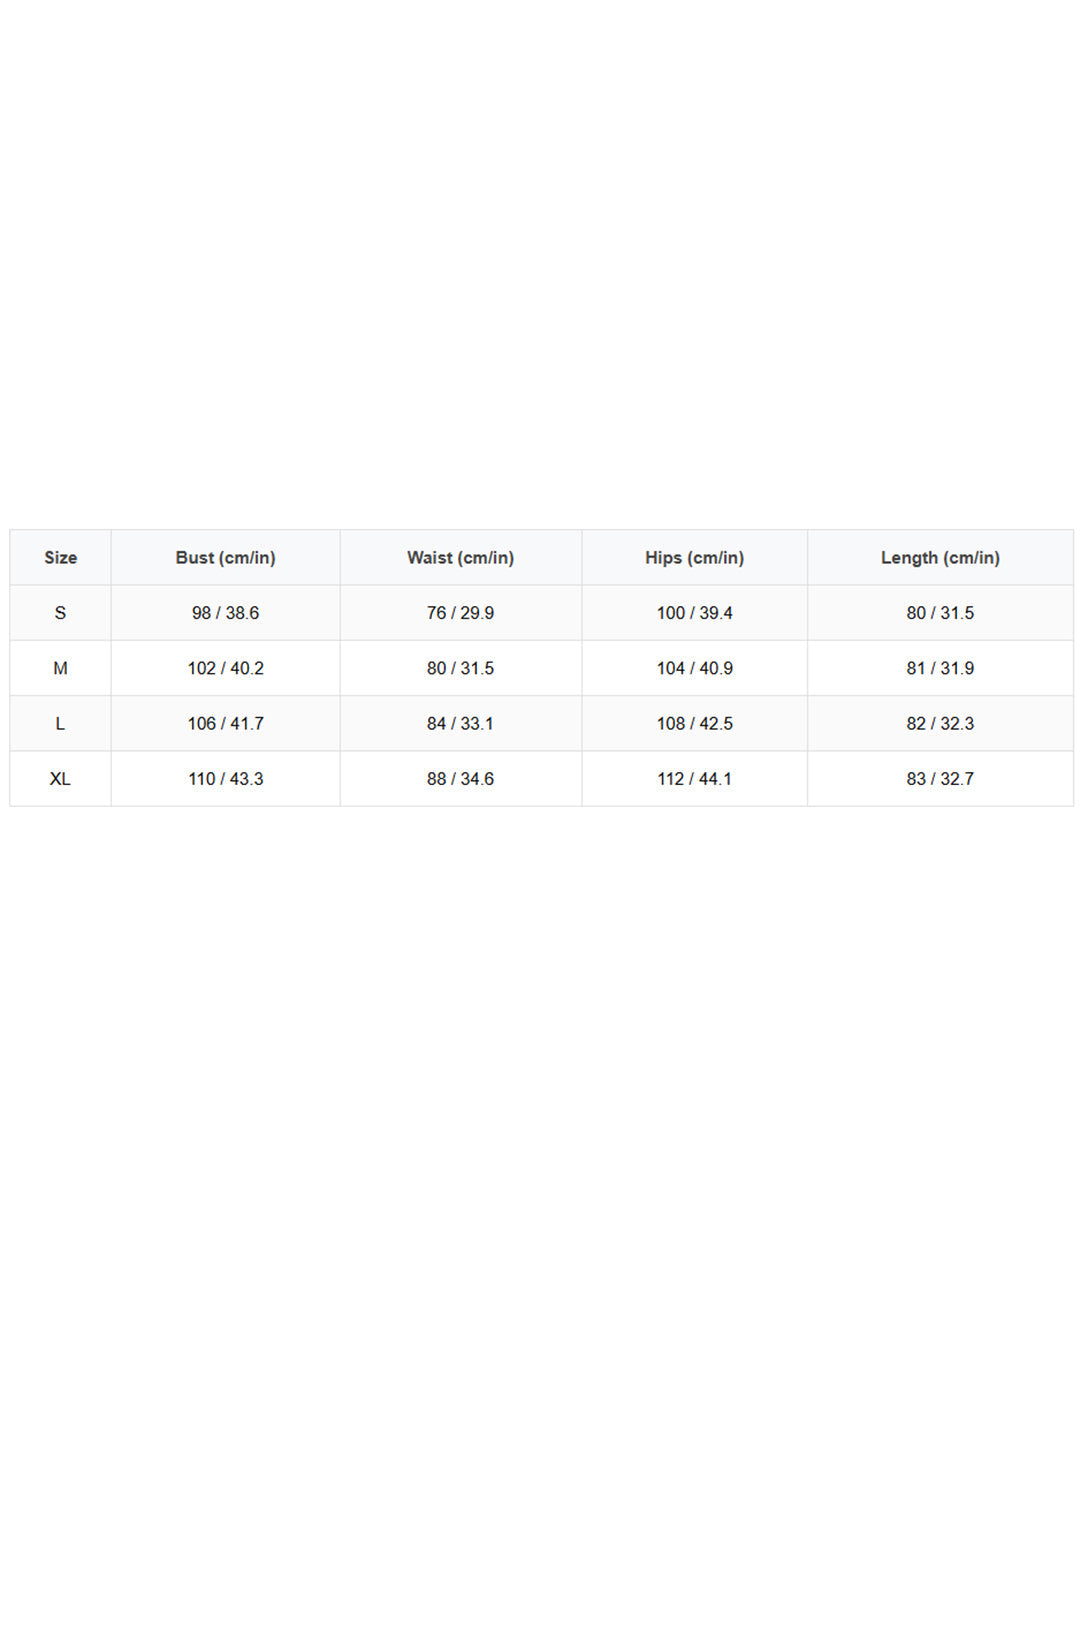This screenshot has height=1632, width=1088.
Task: Select bust value 106 / 41.7
Action: click(226, 723)
